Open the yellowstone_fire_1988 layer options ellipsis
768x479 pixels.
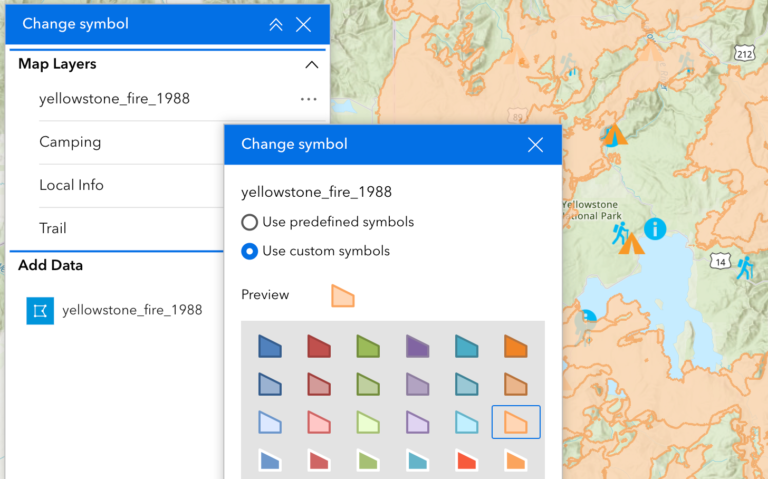(x=308, y=99)
